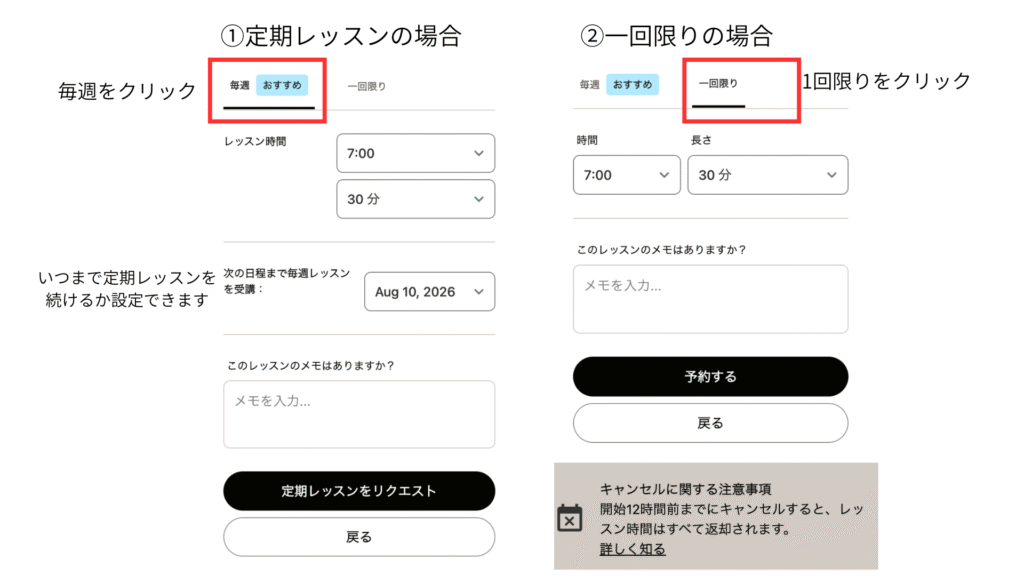Screen dimensions: 1024x576
Task: Open the 詳しく知る link
Action: (x=633, y=549)
